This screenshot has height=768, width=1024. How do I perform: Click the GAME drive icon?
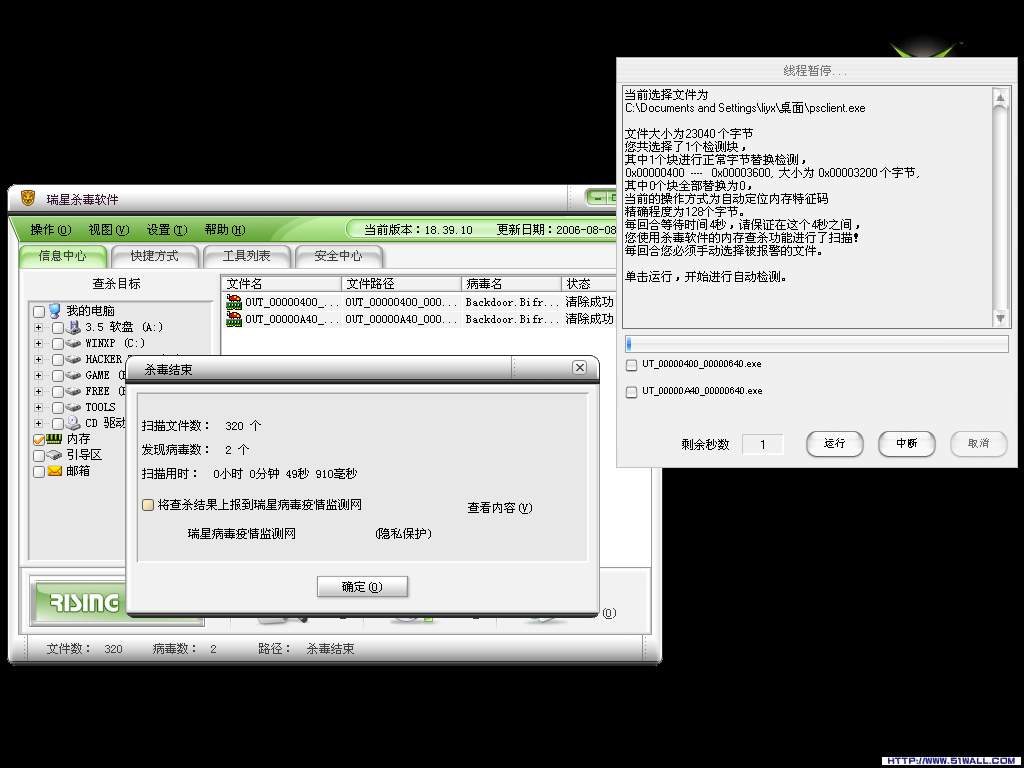73,376
